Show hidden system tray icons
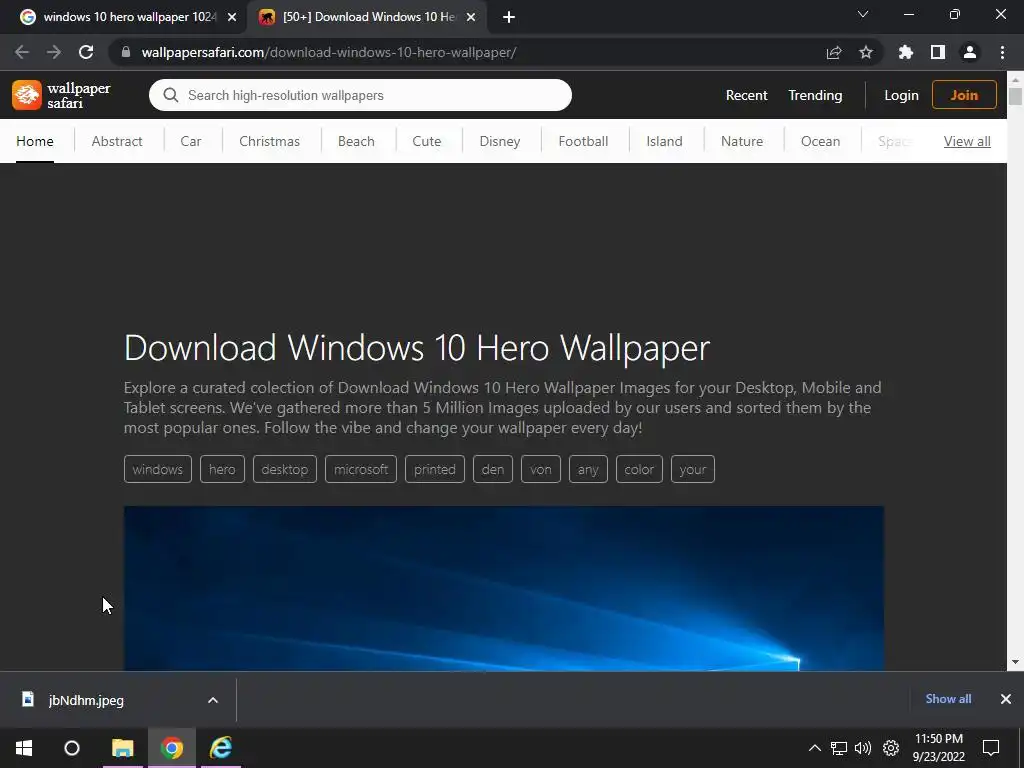This screenshot has height=768, width=1024. pyautogui.click(x=814, y=748)
